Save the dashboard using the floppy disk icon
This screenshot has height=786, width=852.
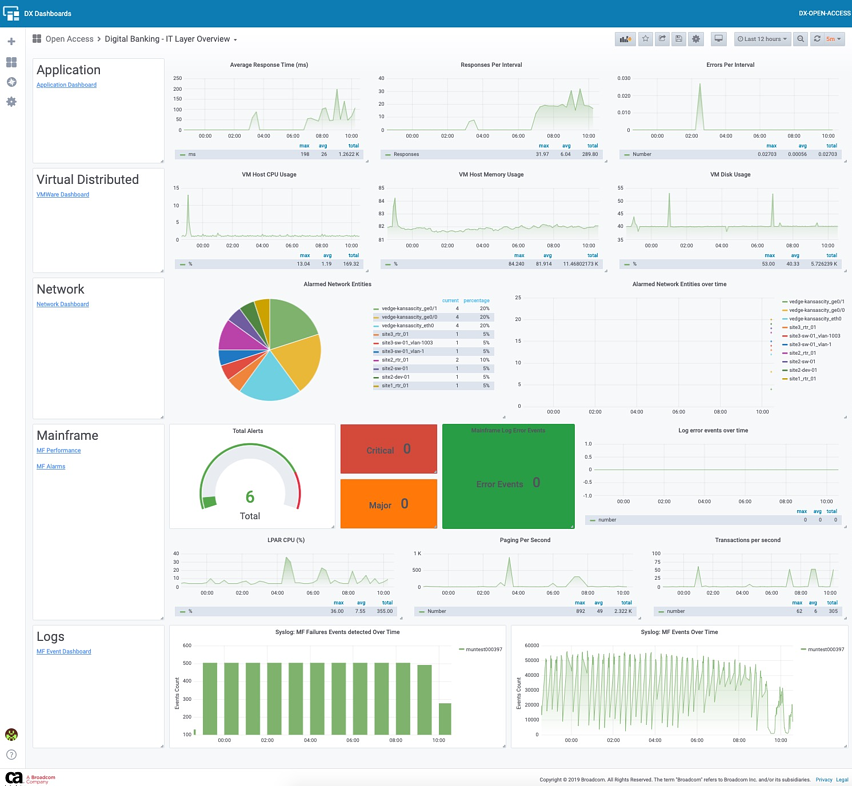pyautogui.click(x=679, y=39)
